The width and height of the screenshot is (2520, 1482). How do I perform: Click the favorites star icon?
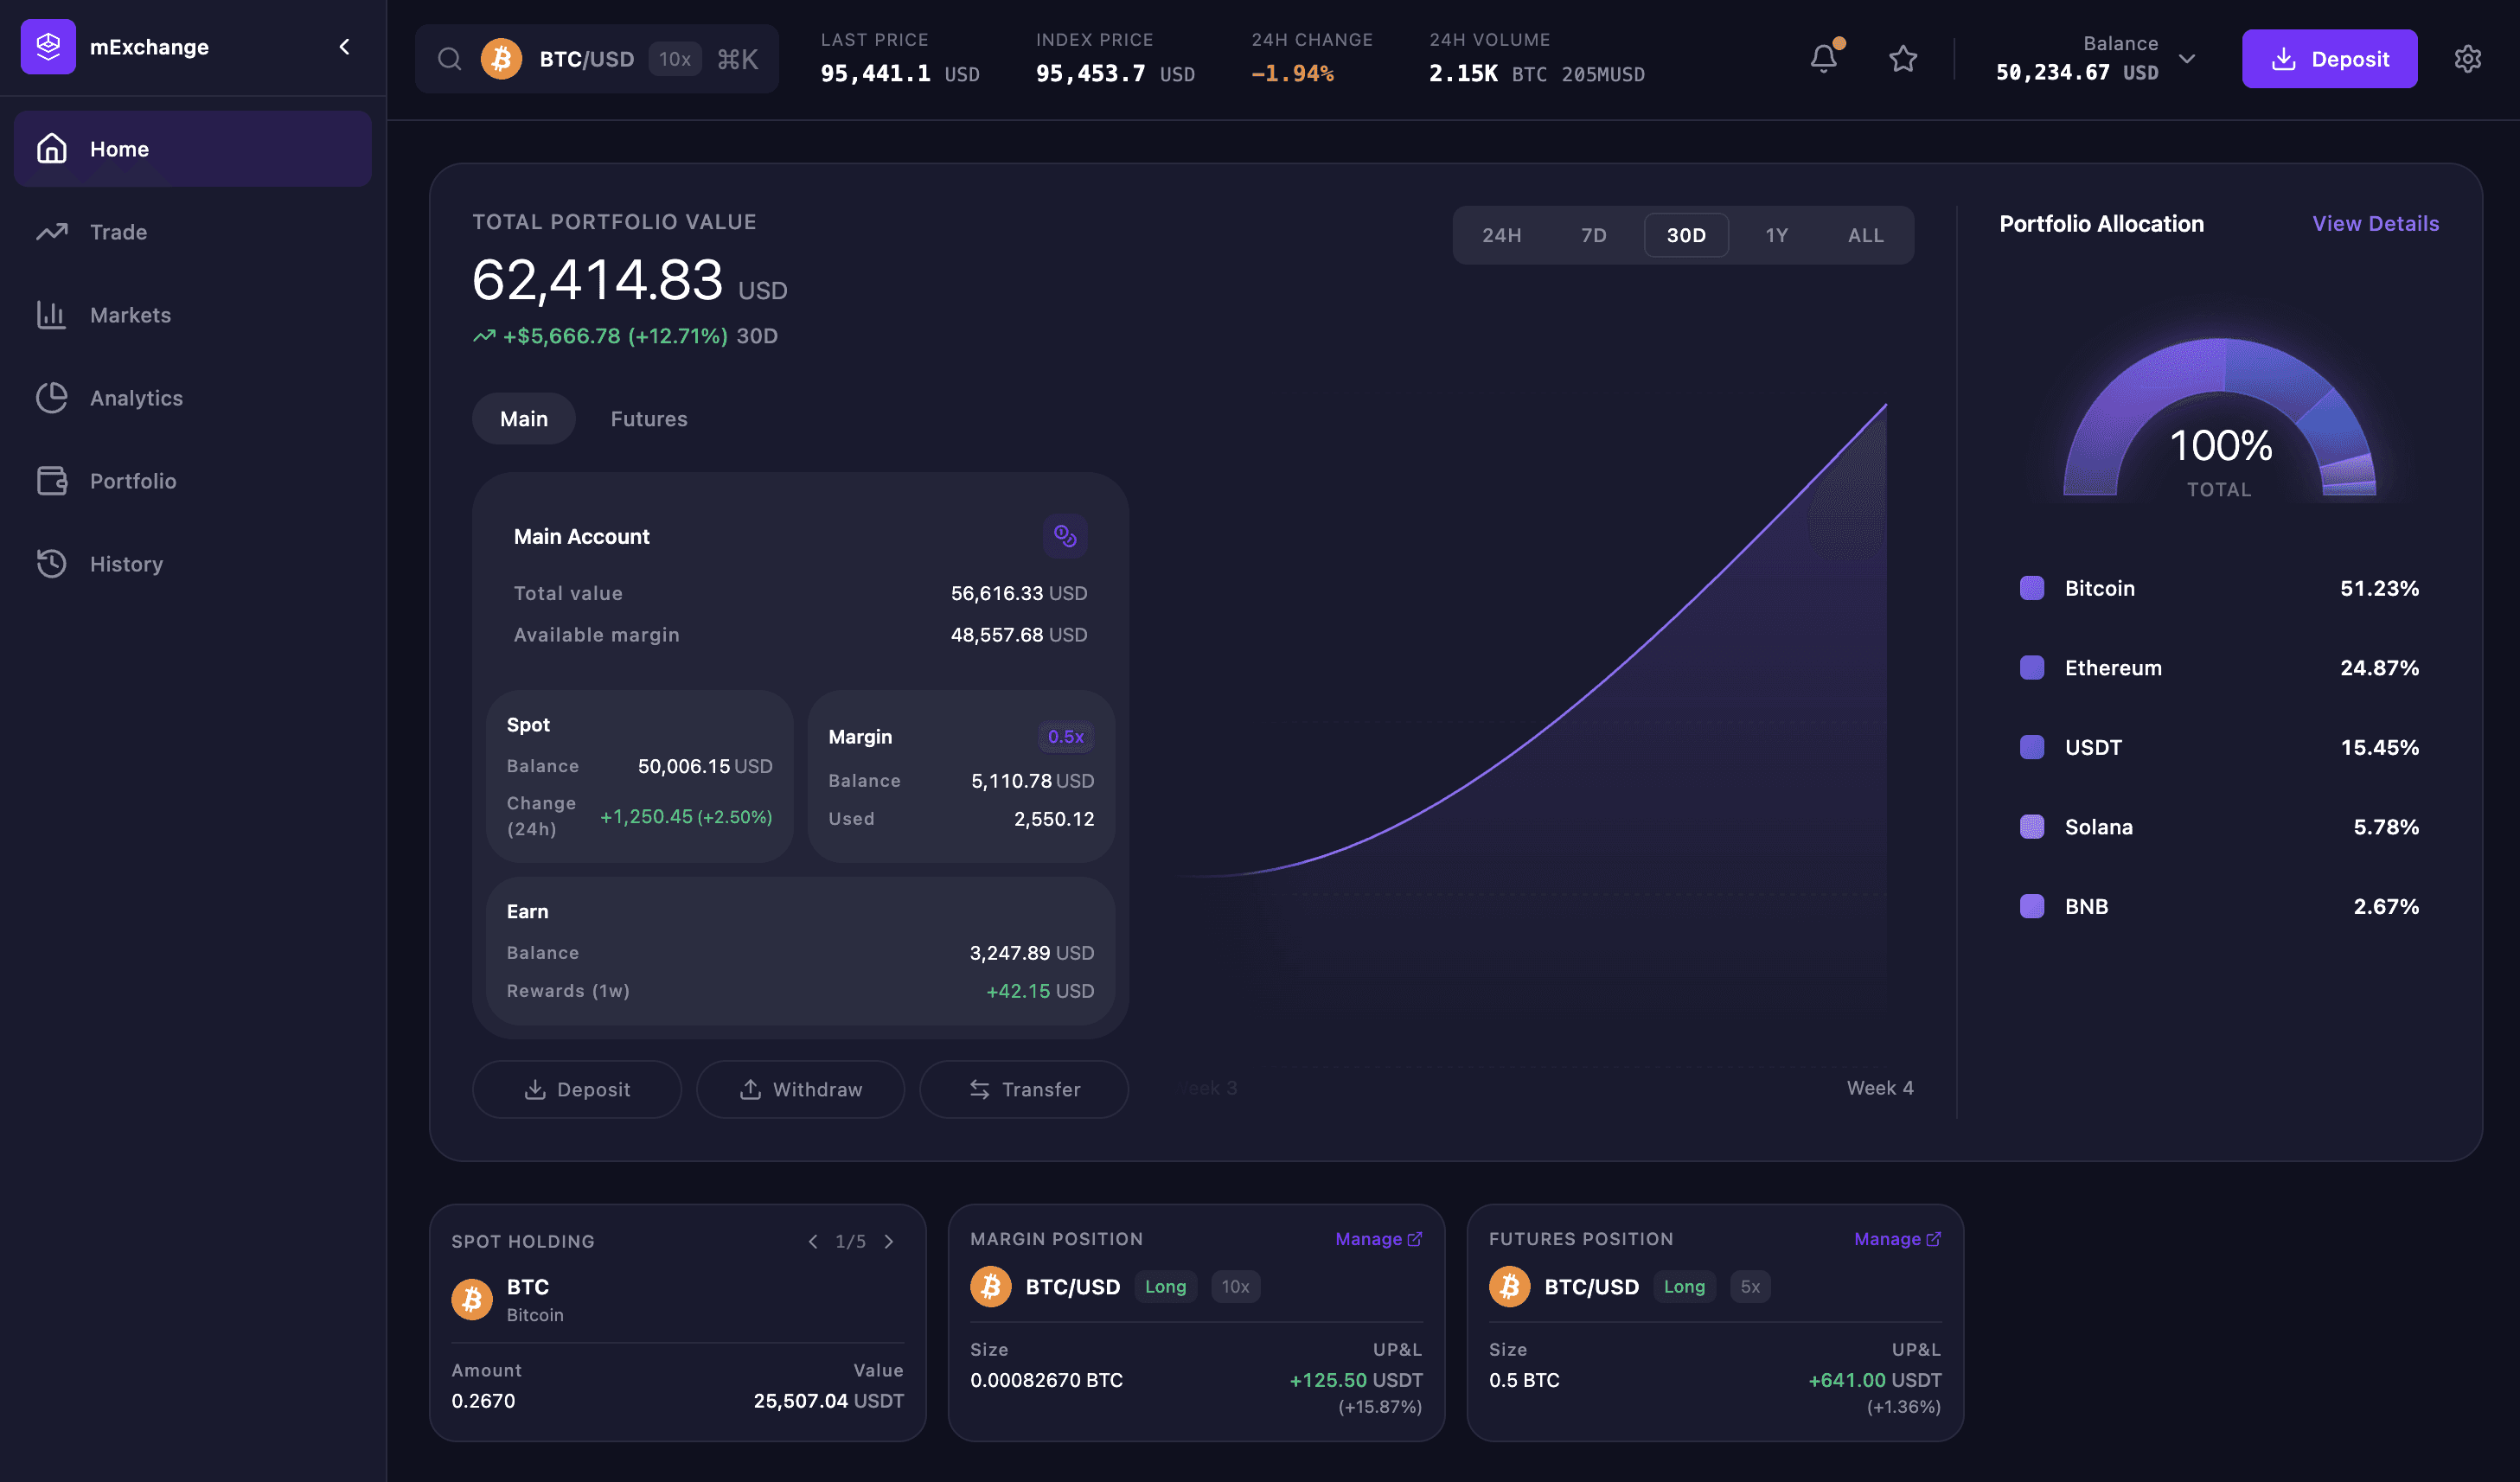[x=1902, y=59]
